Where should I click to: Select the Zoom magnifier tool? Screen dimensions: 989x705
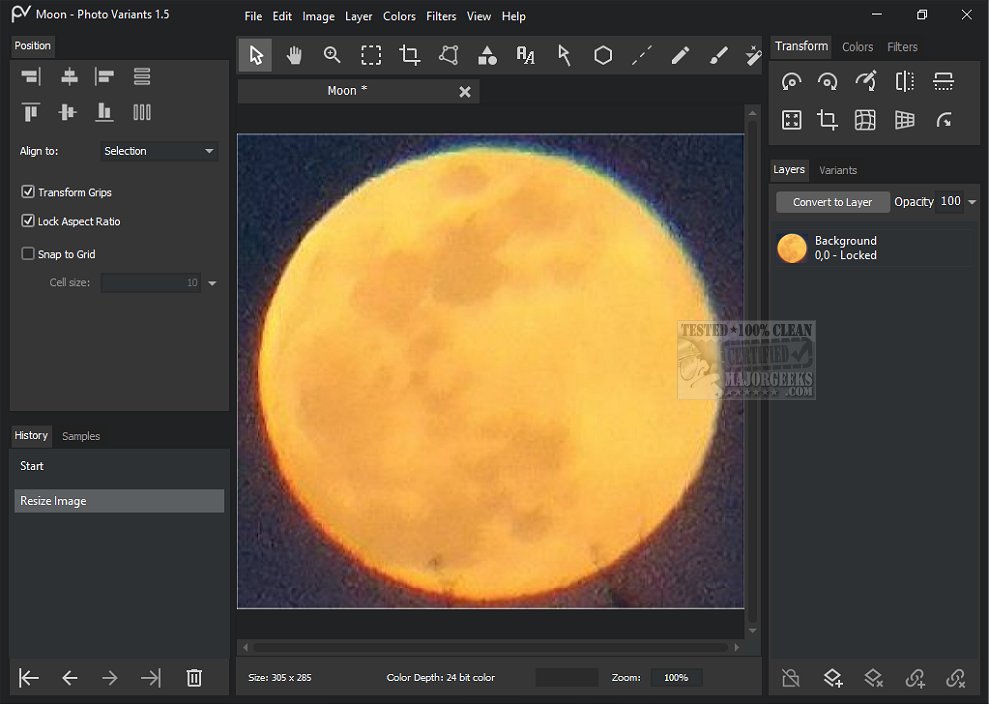point(332,56)
